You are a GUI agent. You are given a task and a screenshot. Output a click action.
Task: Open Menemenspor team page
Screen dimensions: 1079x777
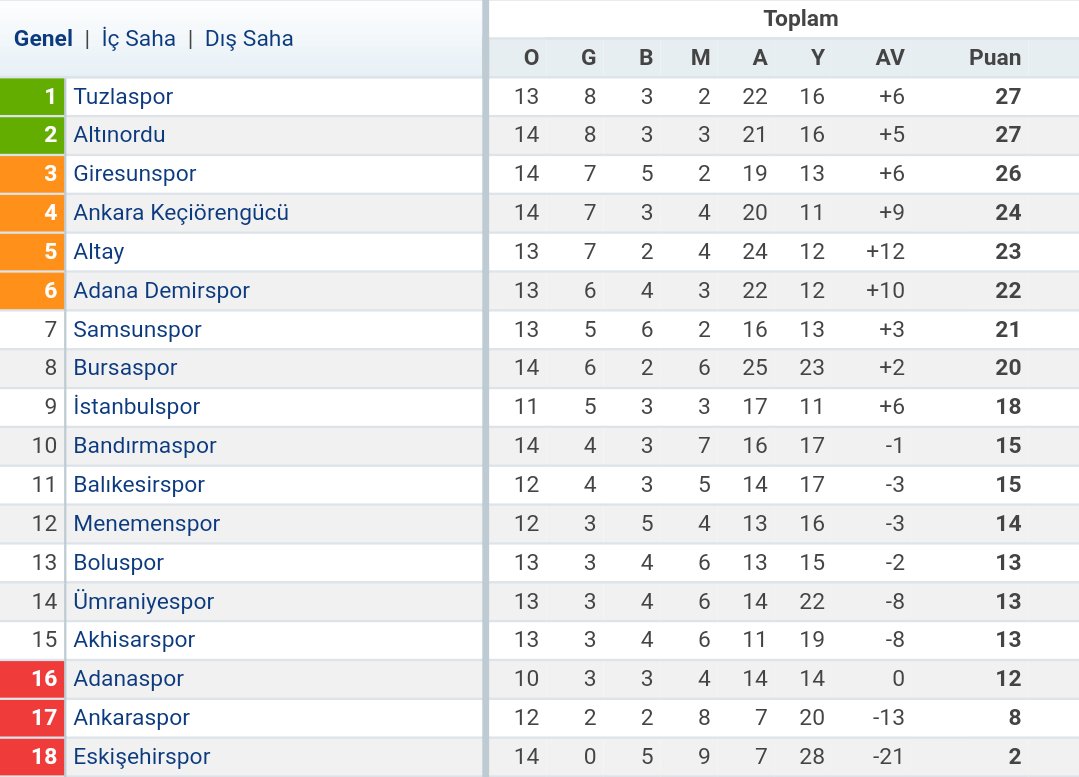click(x=147, y=524)
